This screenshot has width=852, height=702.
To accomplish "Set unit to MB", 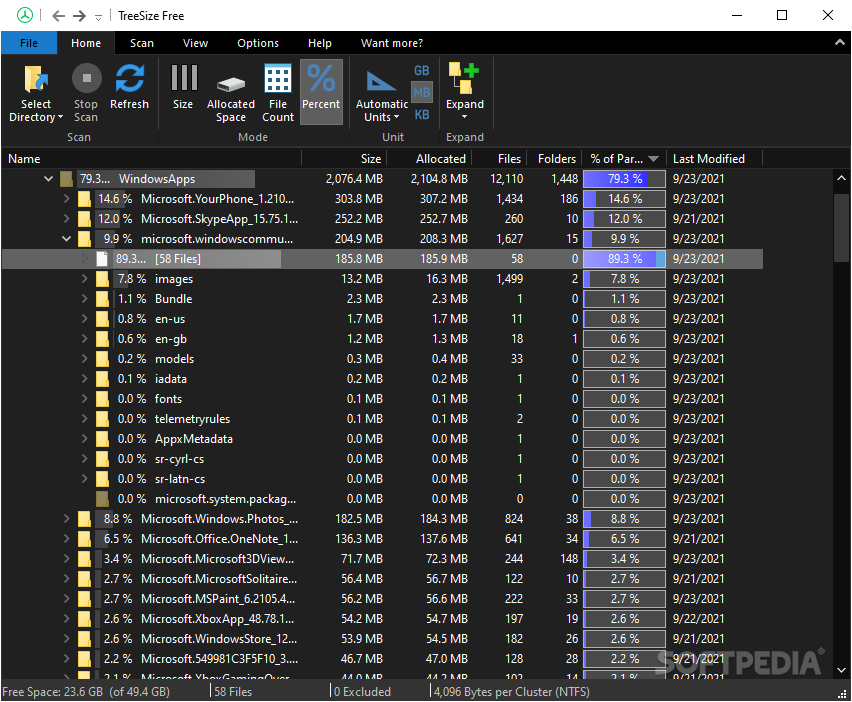I will tap(422, 93).
